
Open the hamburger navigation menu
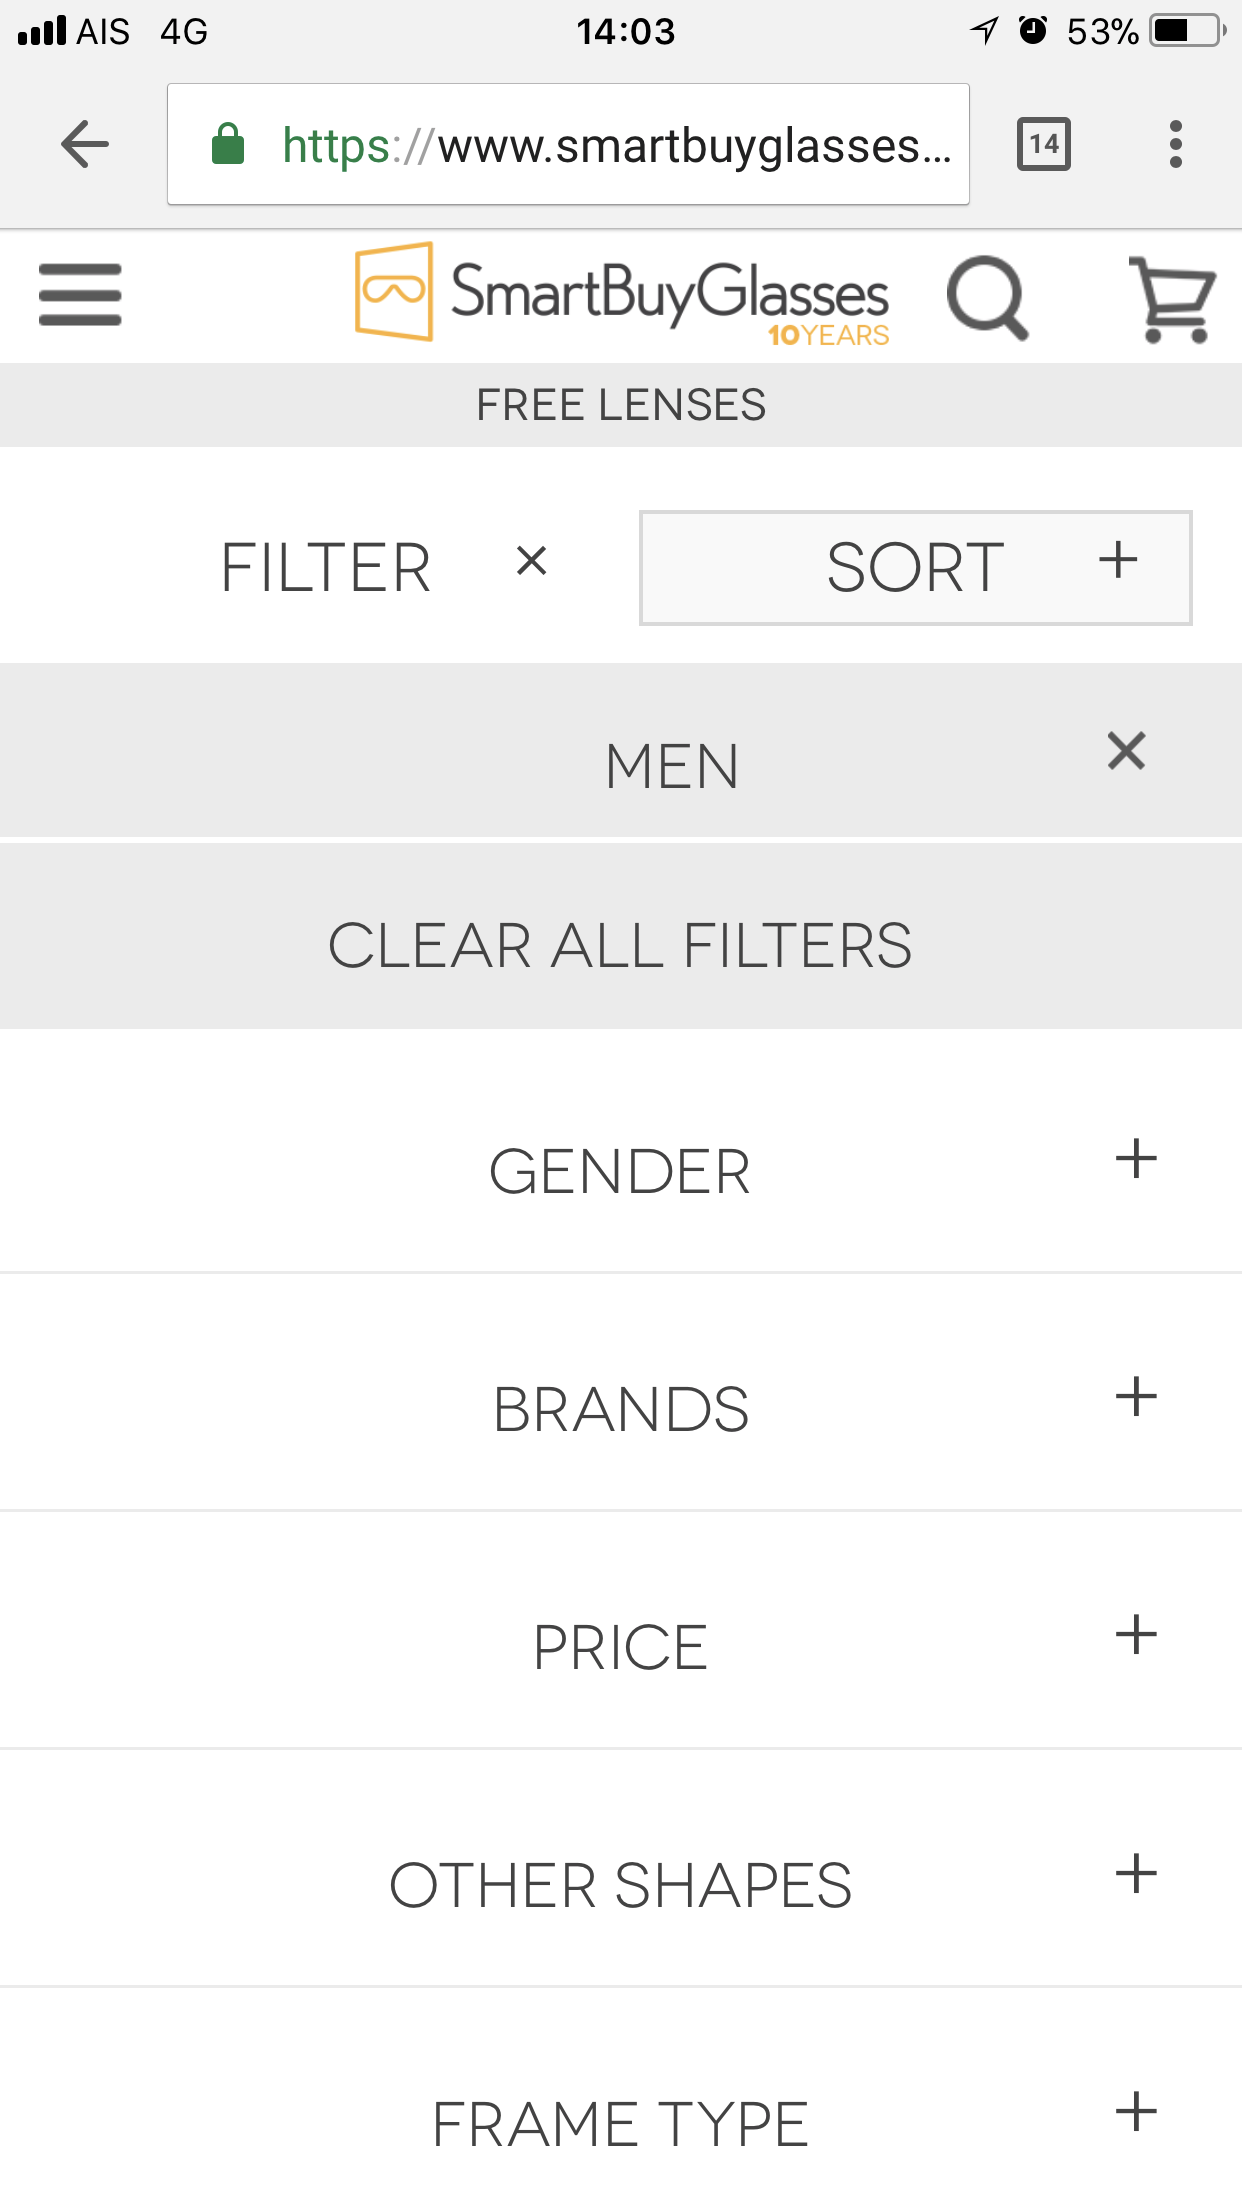click(x=80, y=294)
